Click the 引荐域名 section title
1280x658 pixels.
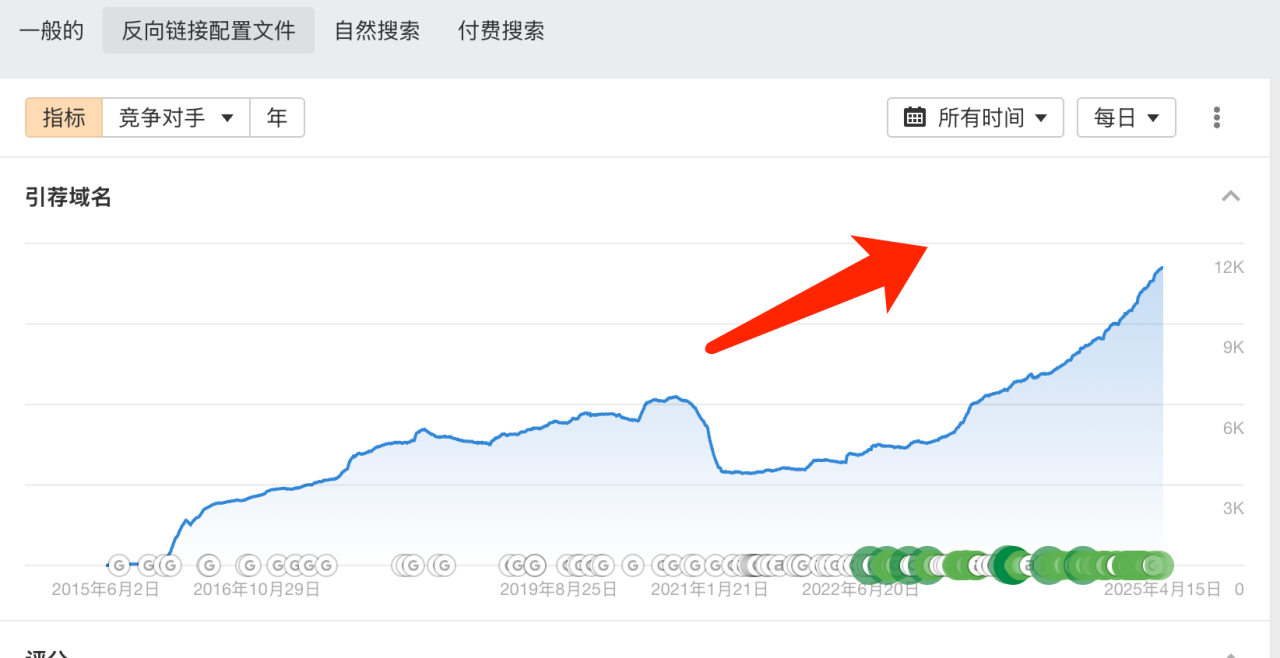[67, 197]
